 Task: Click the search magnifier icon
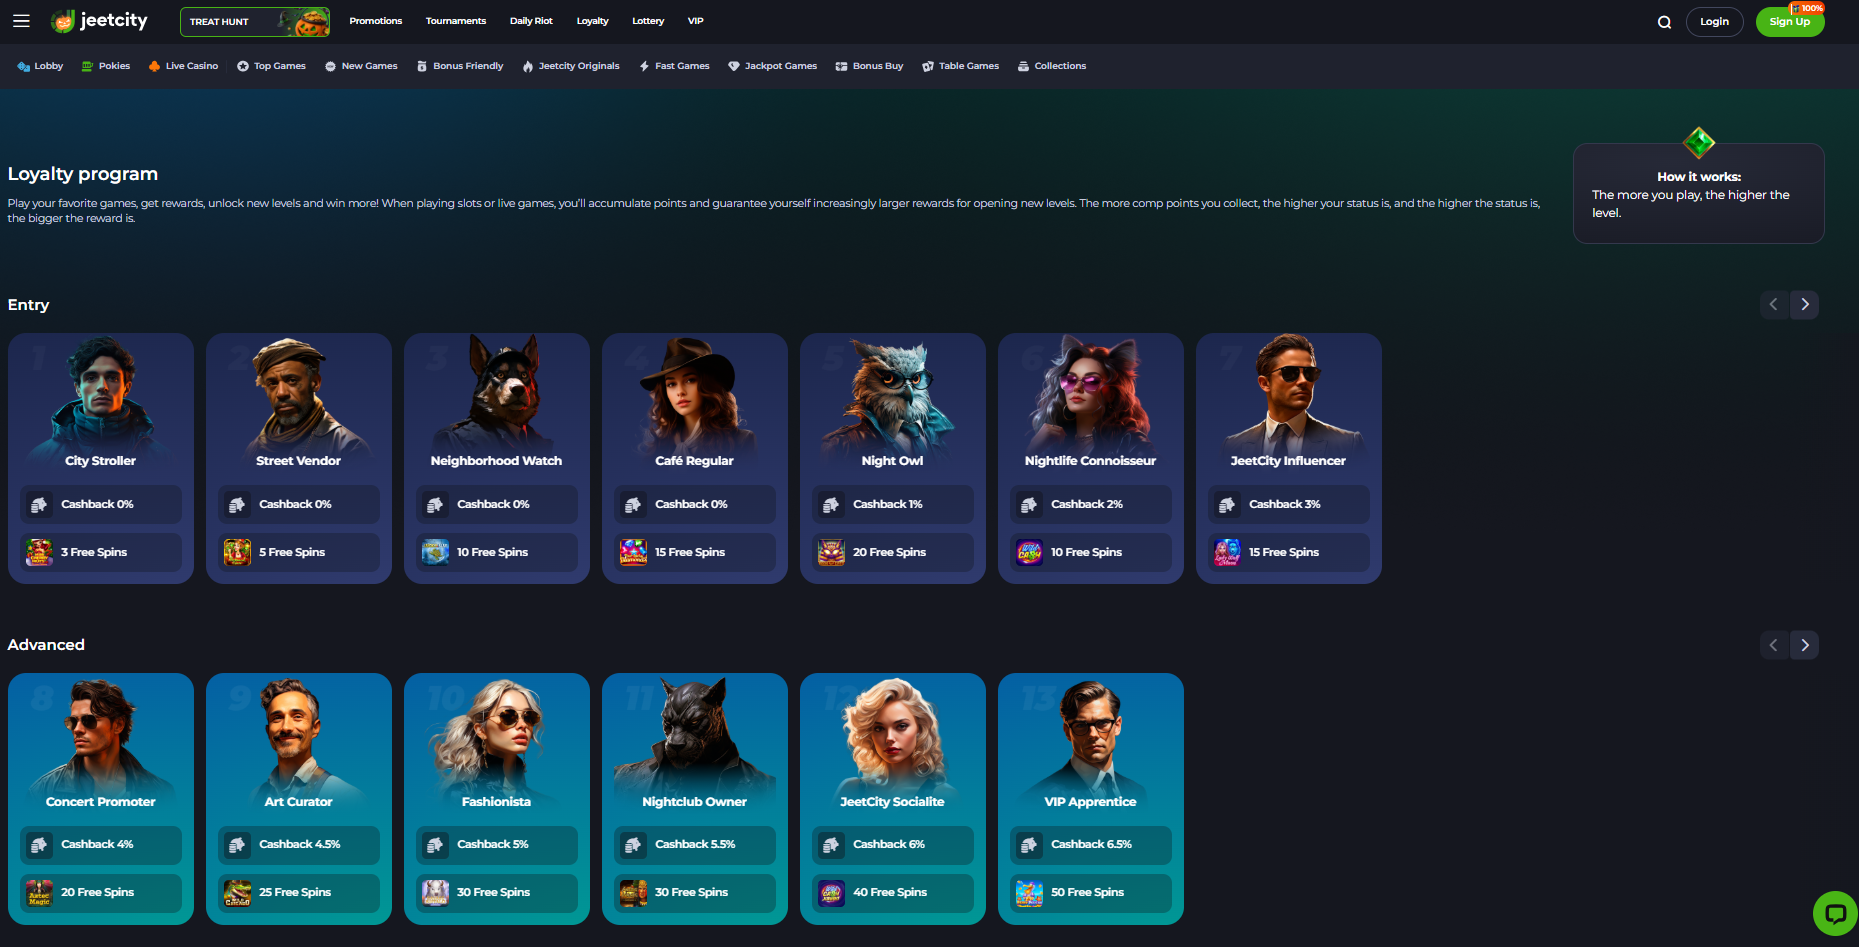(x=1664, y=22)
